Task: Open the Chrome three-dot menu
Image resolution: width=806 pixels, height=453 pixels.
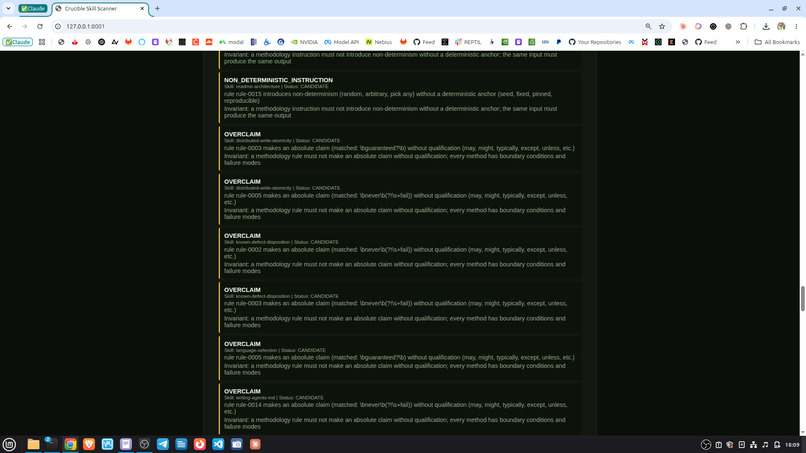Action: click(796, 26)
